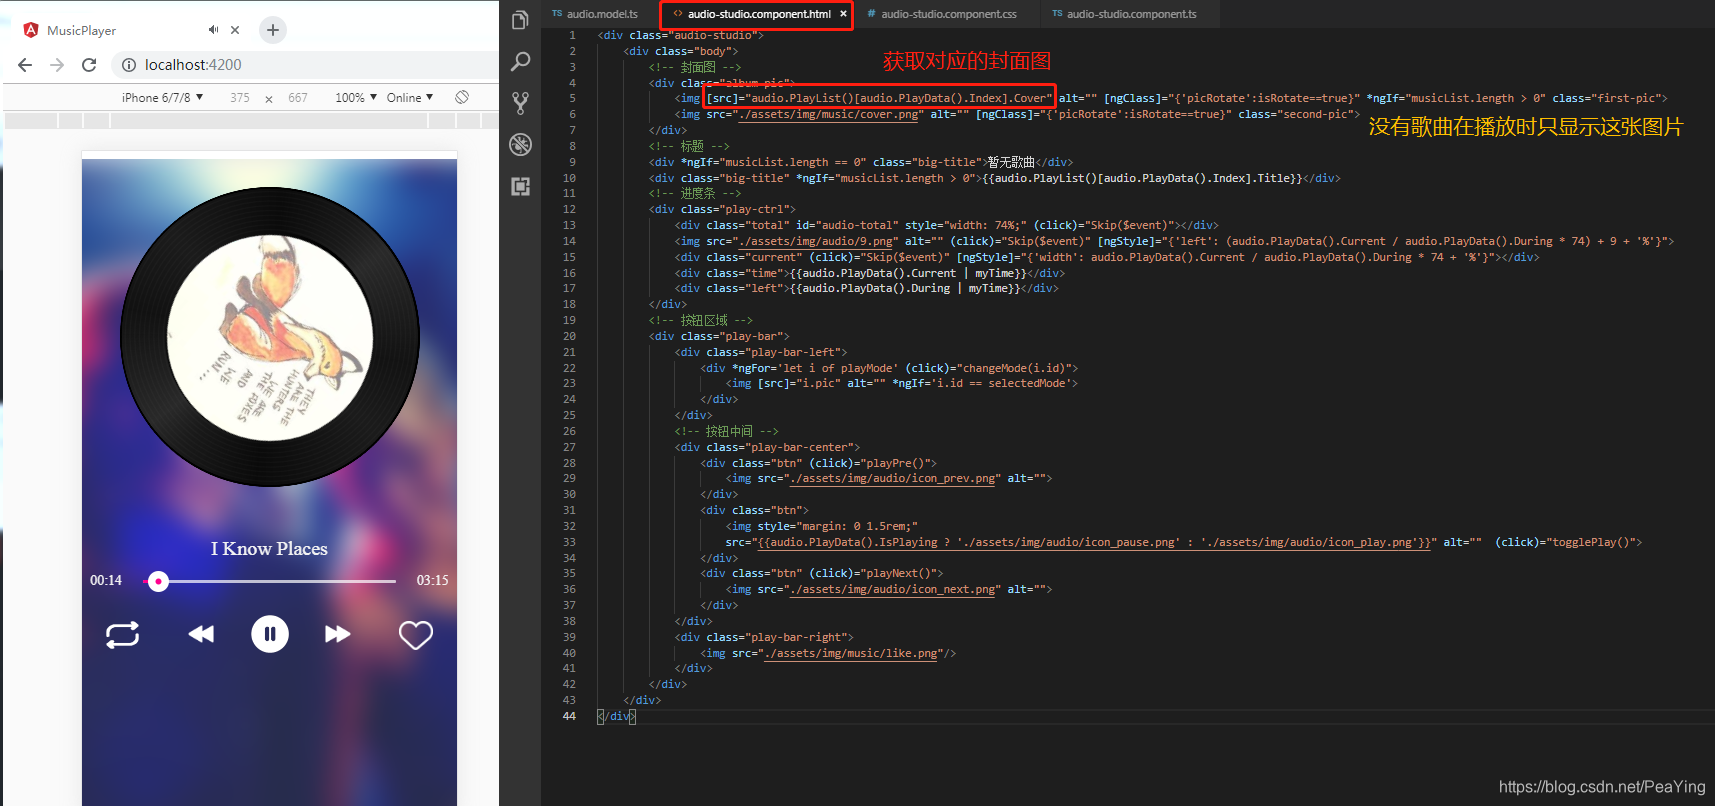Screen dimensions: 1715x806
Task: Open the Source Control icon in VS Code
Action: pyautogui.click(x=520, y=103)
